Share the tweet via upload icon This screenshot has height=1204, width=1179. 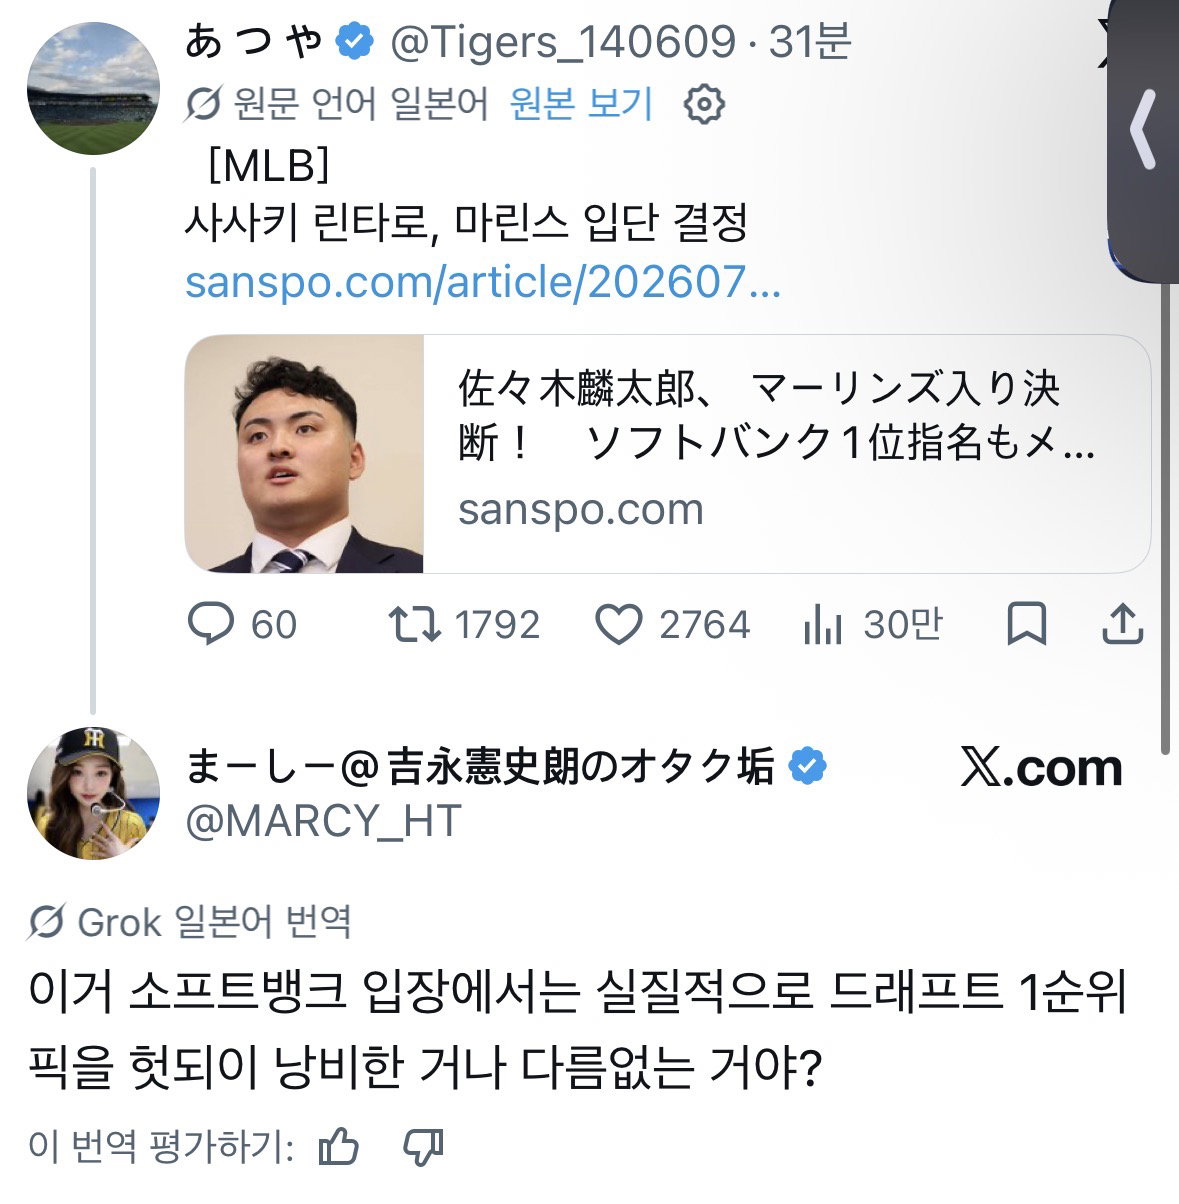point(1122,624)
